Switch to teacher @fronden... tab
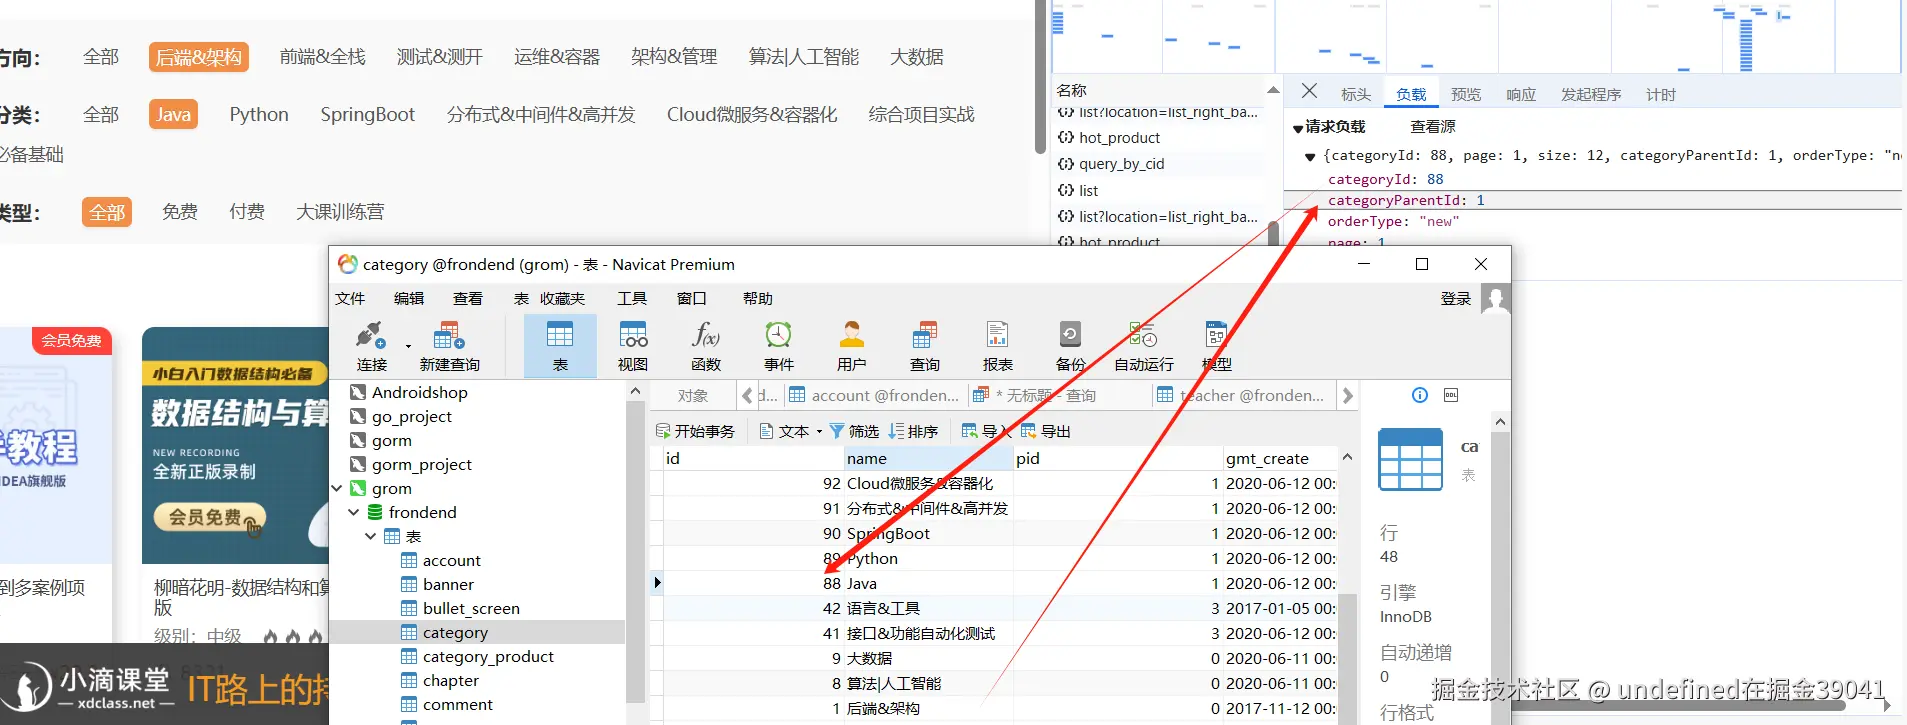This screenshot has height=725, width=1907. click(x=1242, y=396)
